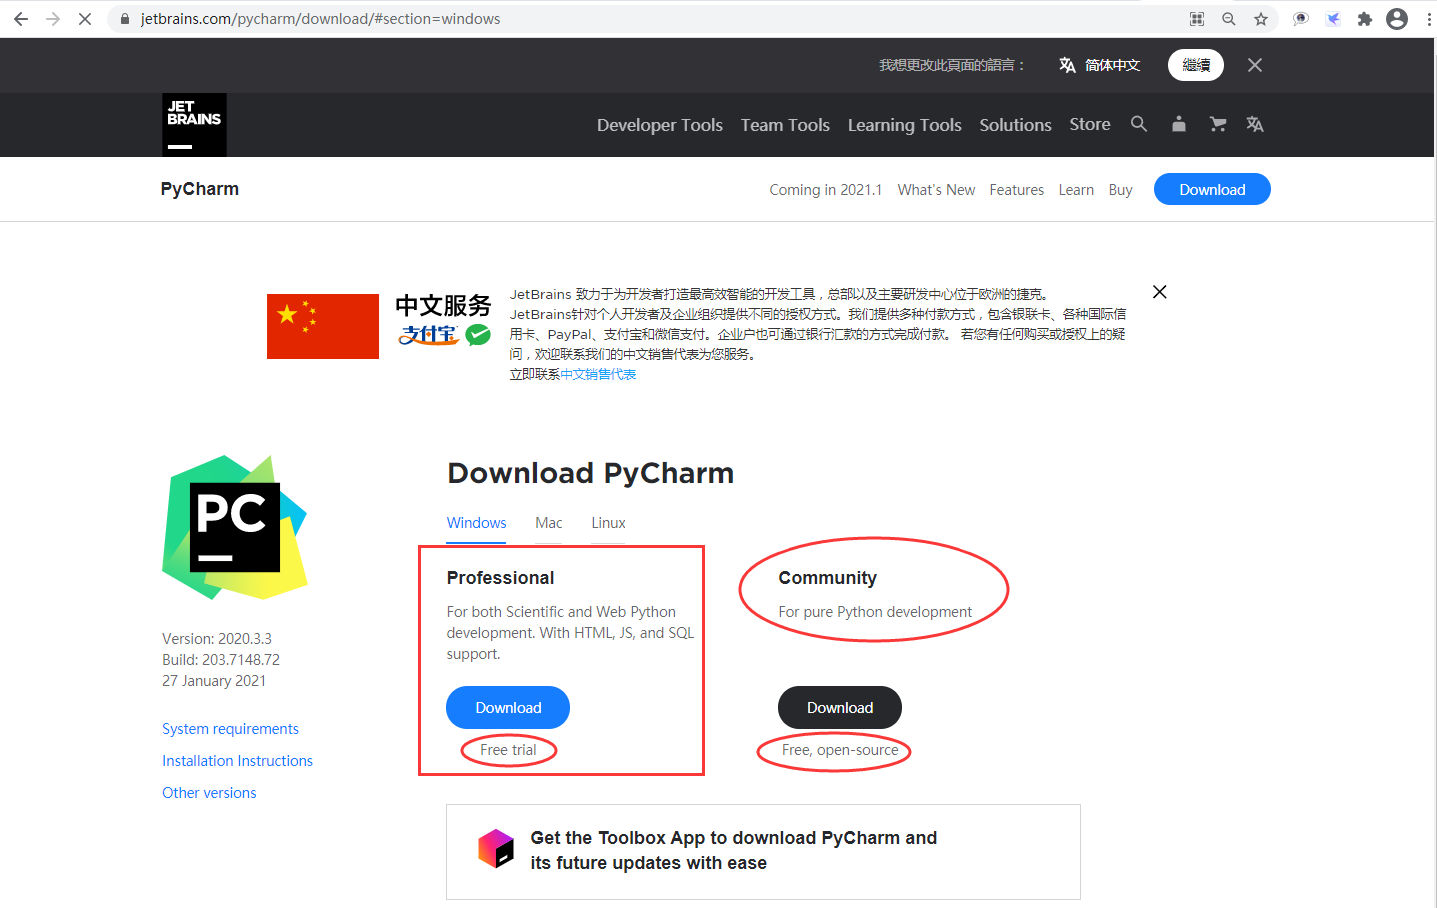Stop page loading with X button
Viewport: 1437px width, 908px height.
click(85, 19)
